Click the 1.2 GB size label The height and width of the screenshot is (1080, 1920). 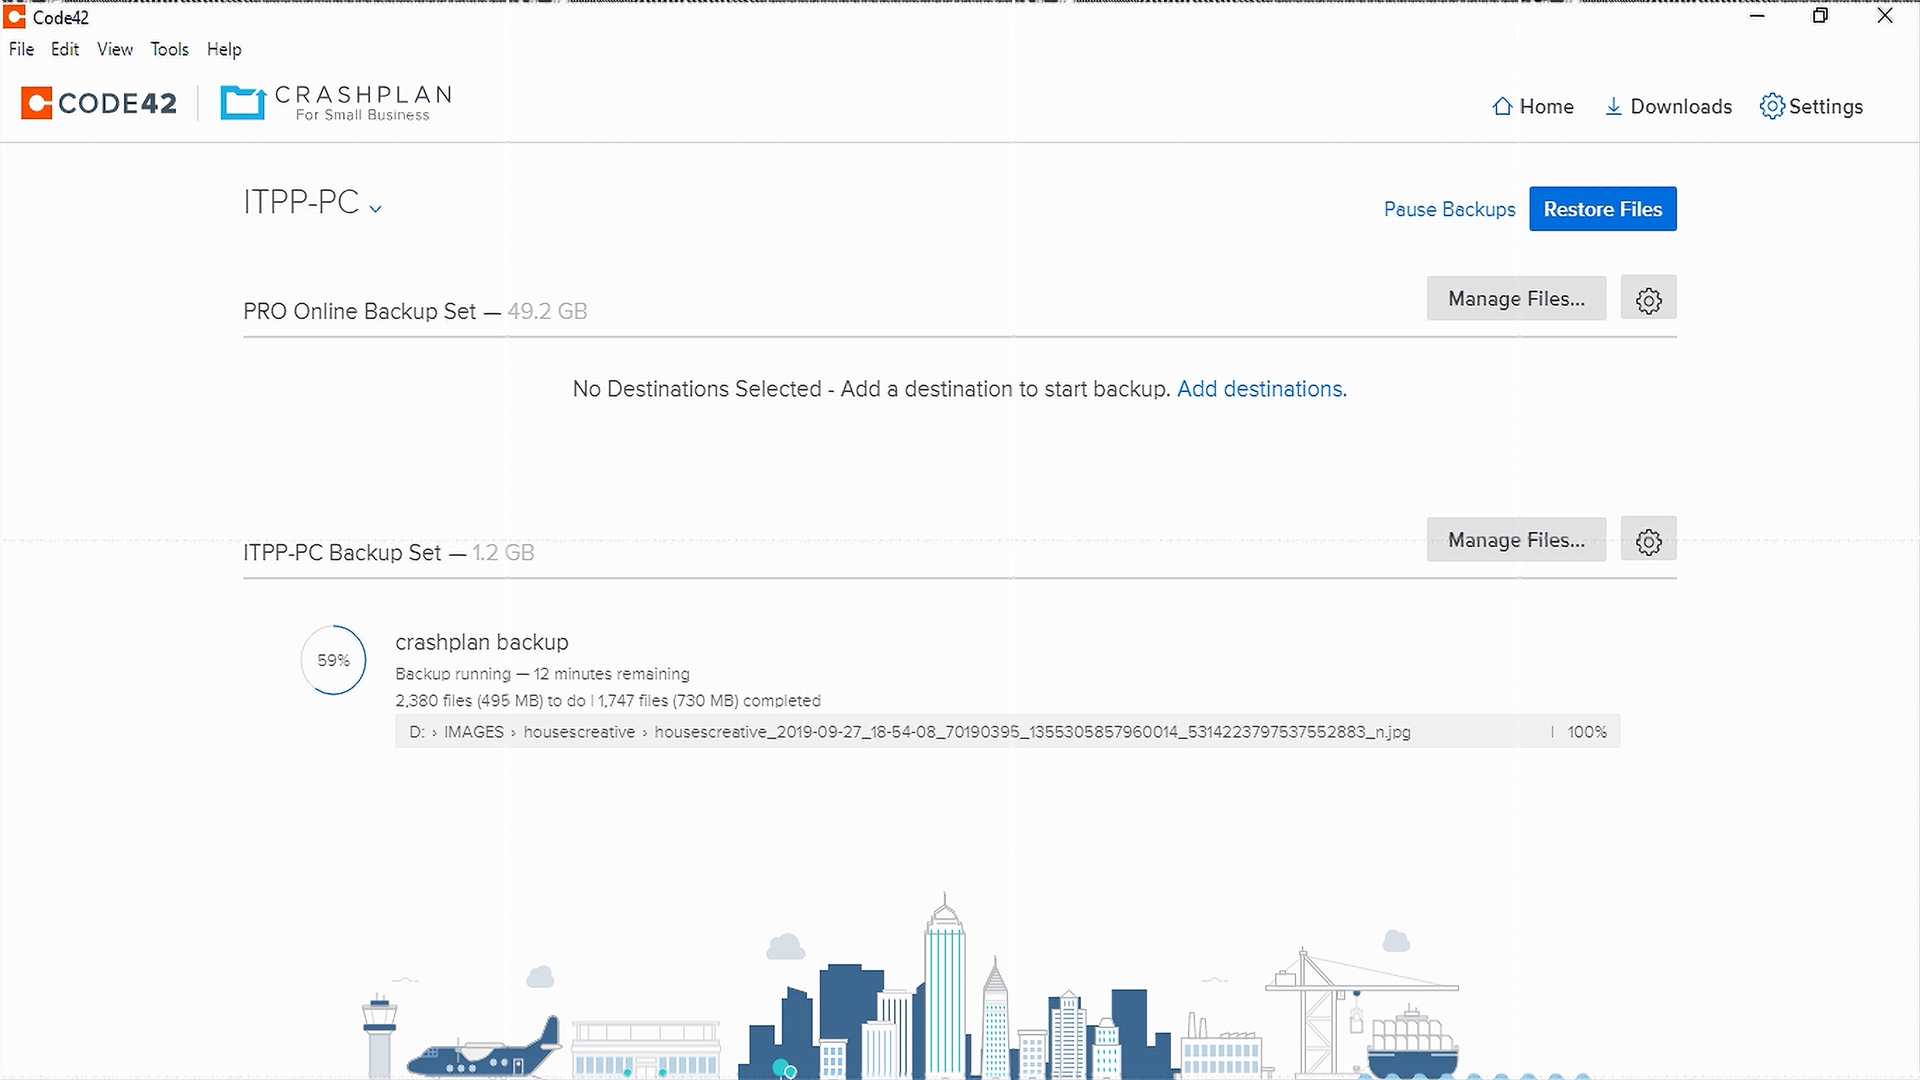click(x=503, y=552)
